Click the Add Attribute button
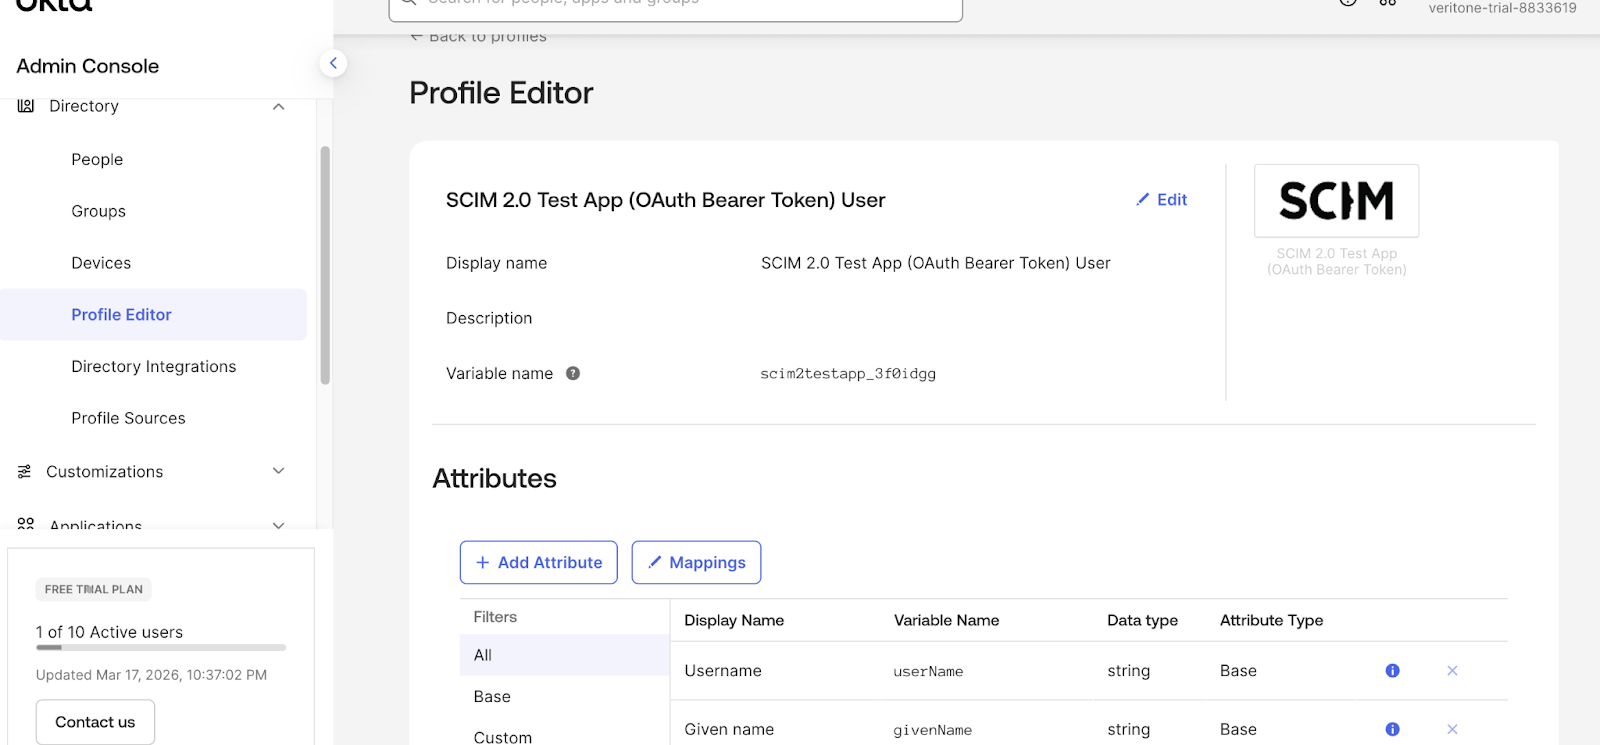1600x745 pixels. tap(538, 563)
